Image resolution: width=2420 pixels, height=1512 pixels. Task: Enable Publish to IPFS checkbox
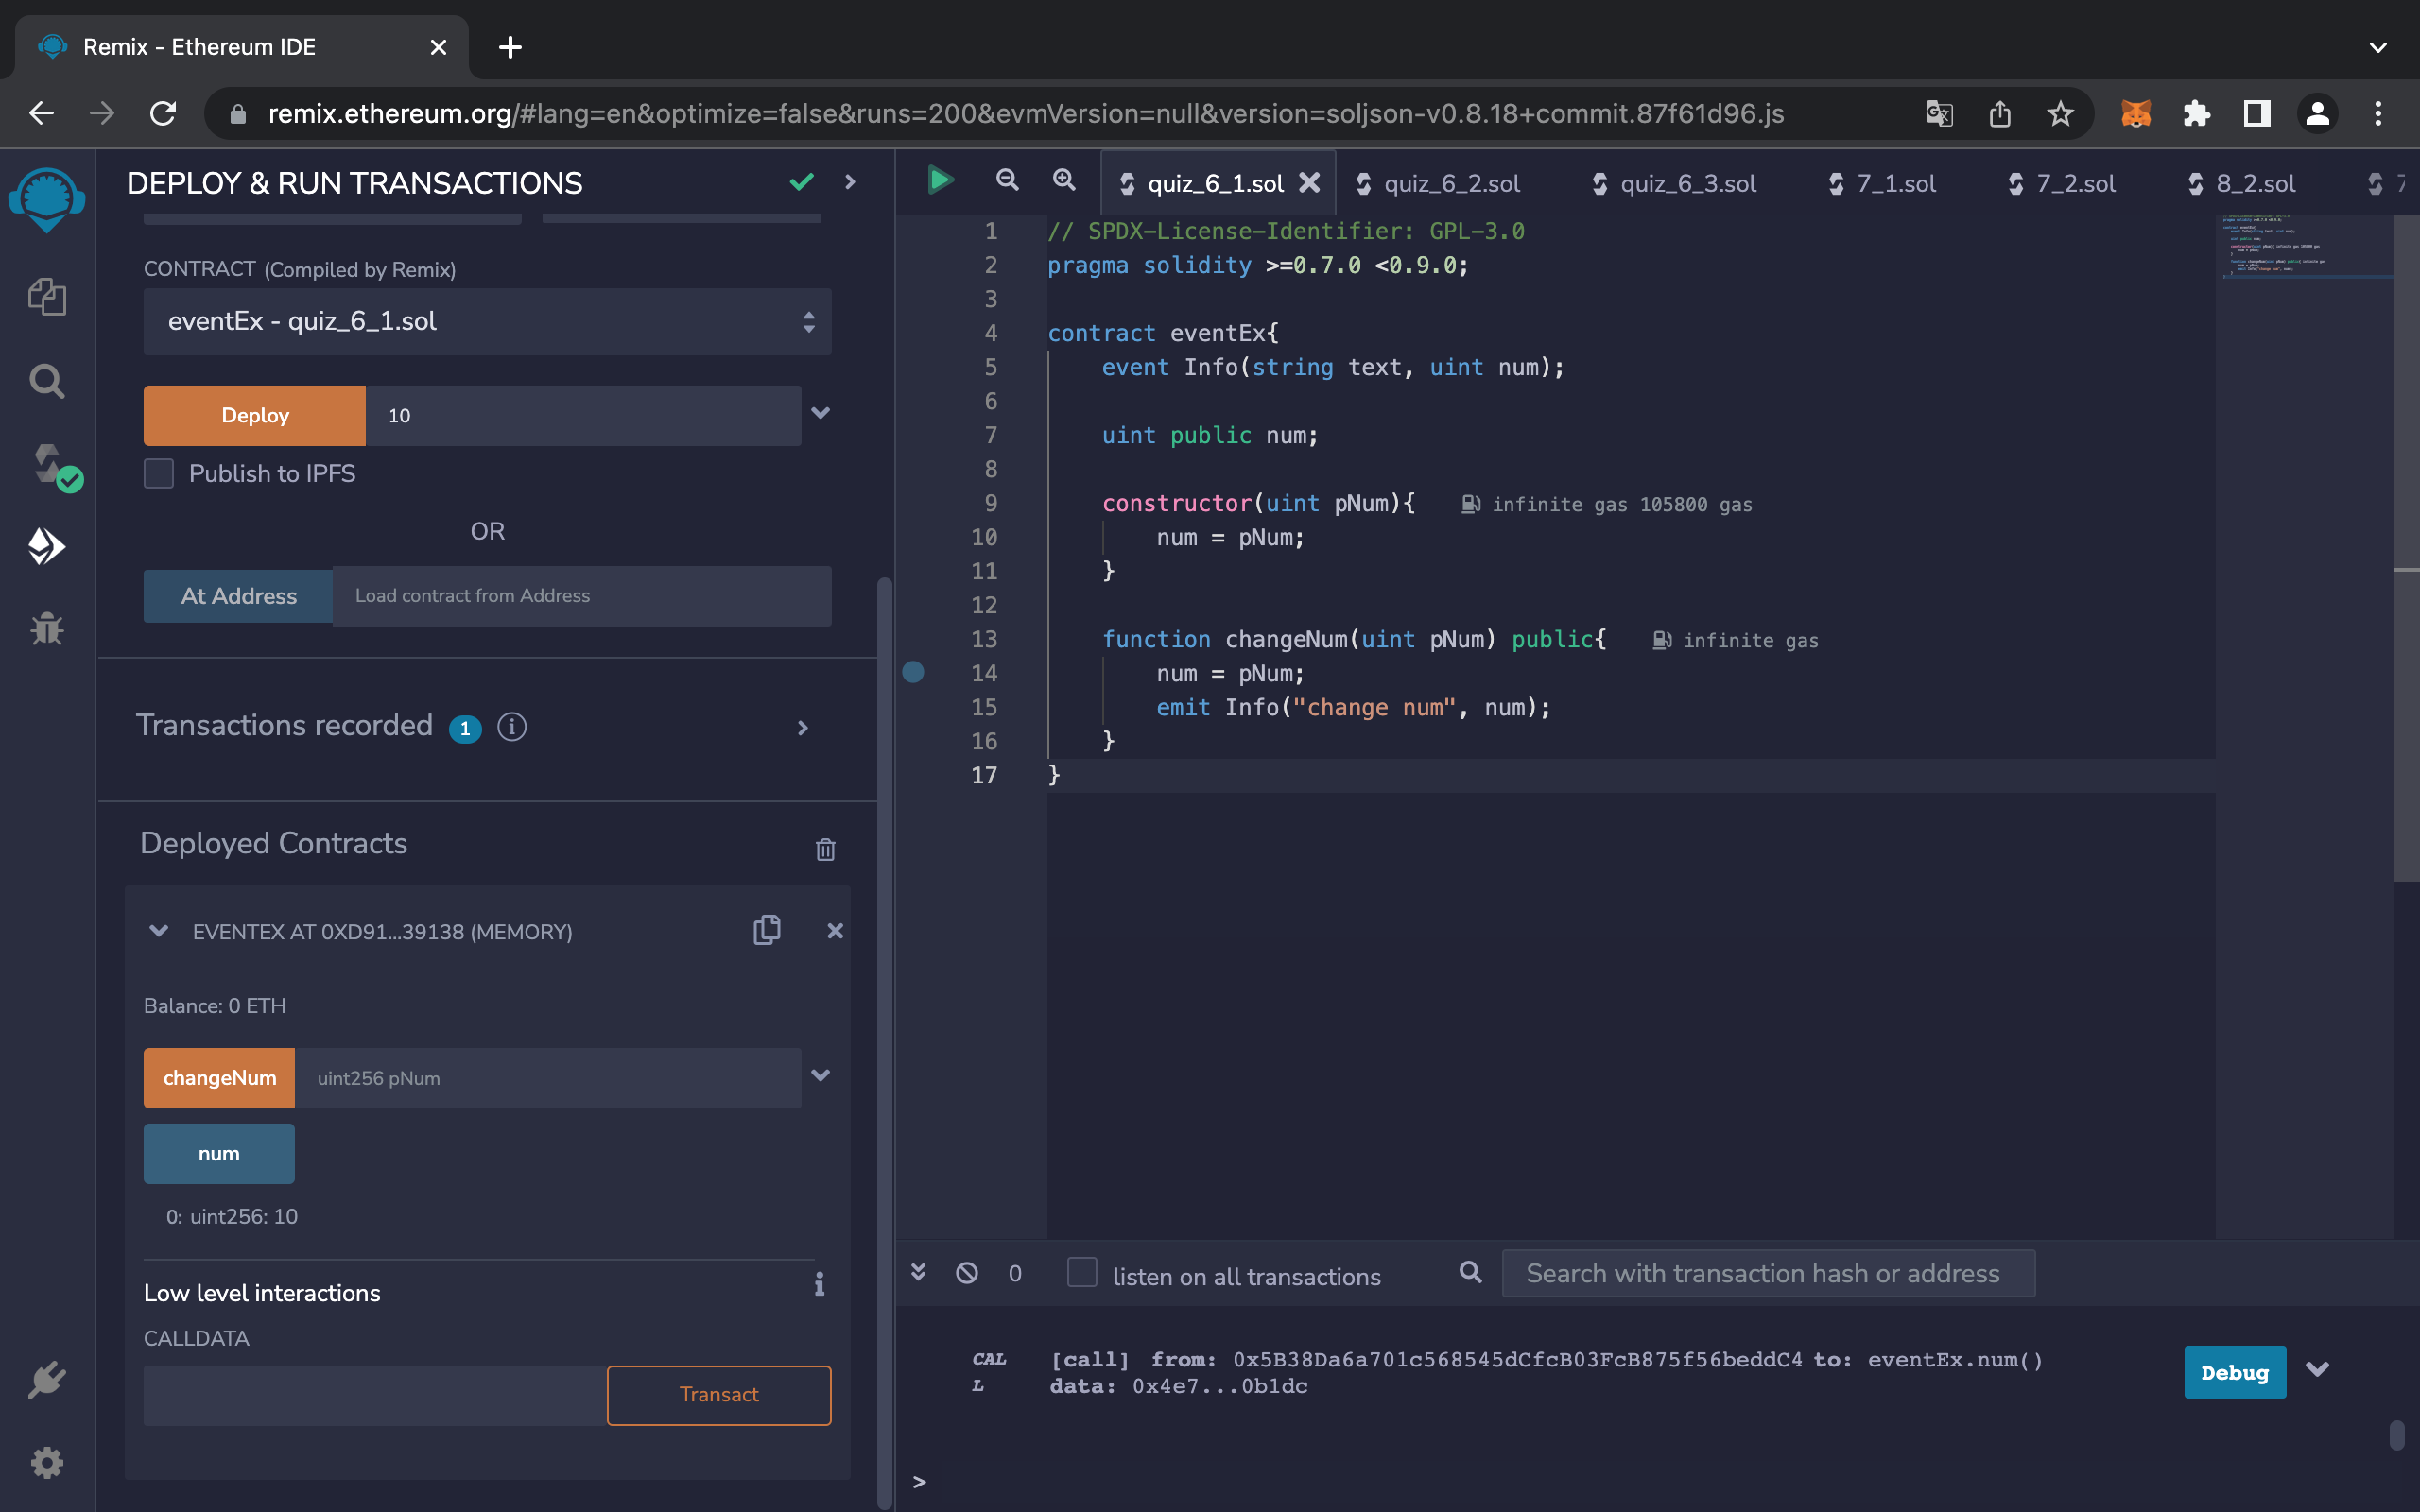[x=159, y=473]
